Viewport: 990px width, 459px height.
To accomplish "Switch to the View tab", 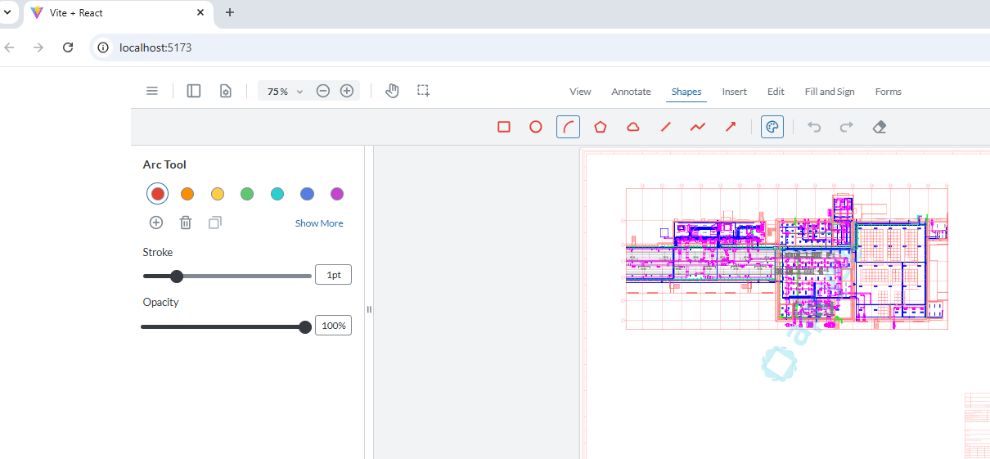I will coord(580,92).
